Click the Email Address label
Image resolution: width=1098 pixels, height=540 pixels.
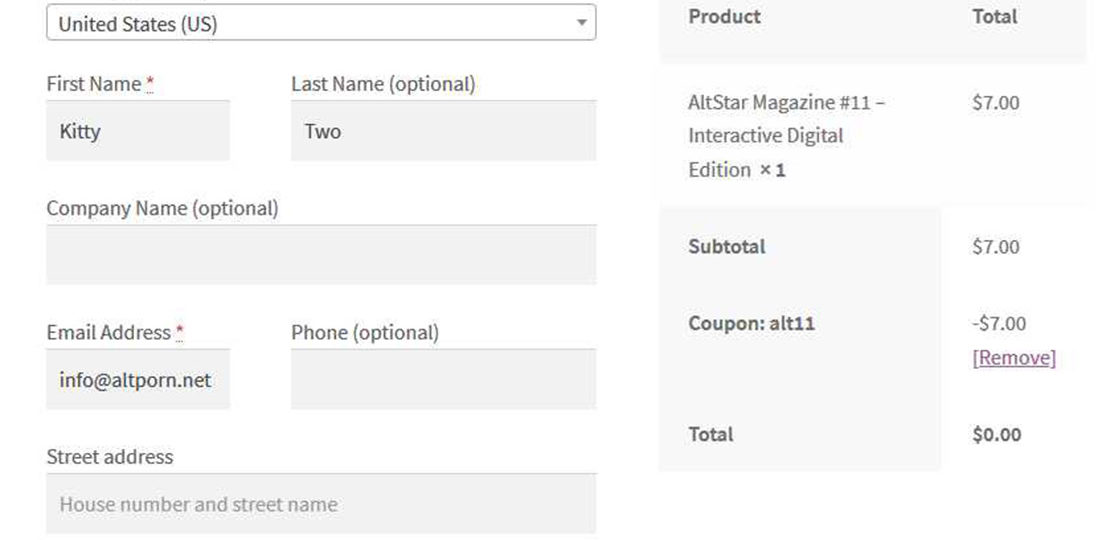click(x=108, y=332)
